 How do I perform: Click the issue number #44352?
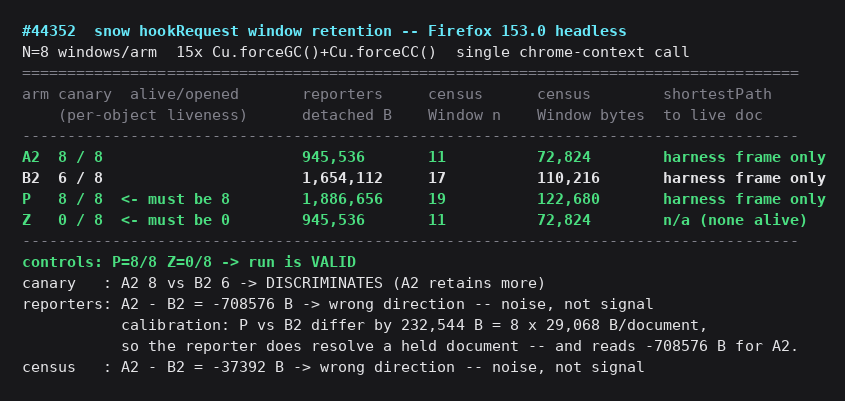tap(49, 31)
